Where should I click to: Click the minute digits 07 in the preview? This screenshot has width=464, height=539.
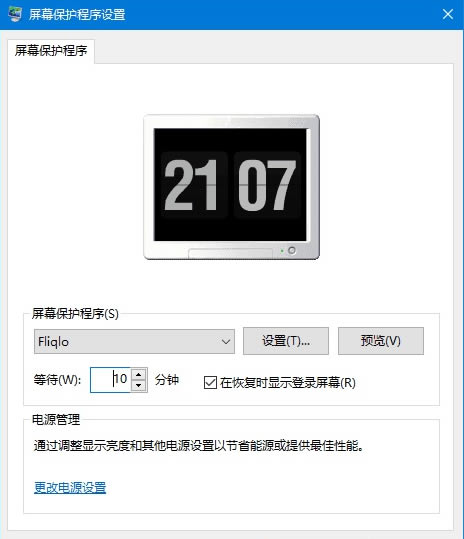267,185
